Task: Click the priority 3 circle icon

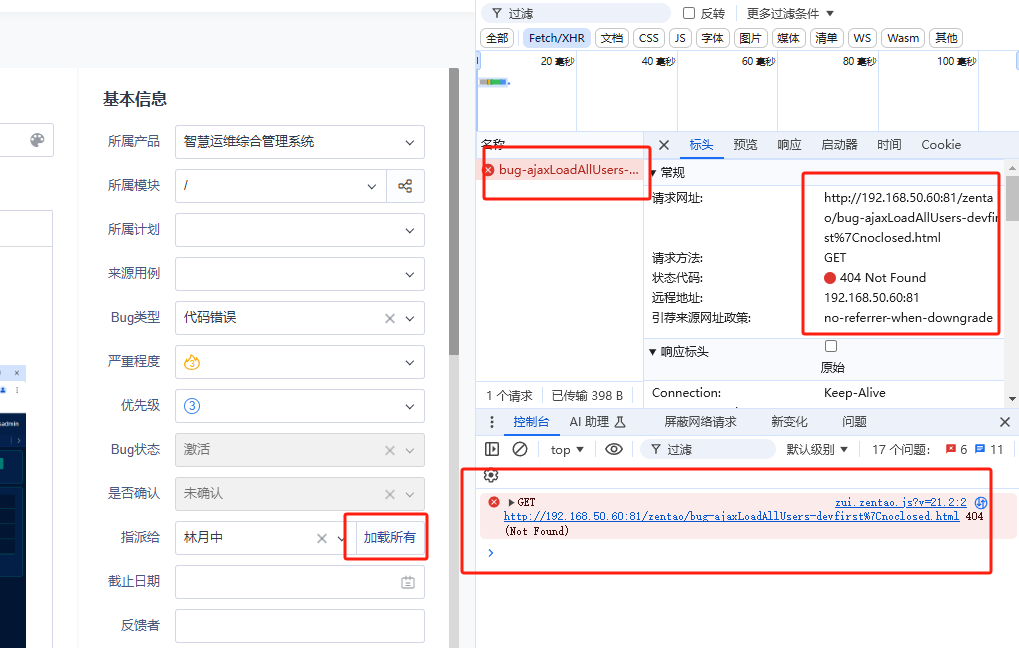Action: (x=192, y=406)
